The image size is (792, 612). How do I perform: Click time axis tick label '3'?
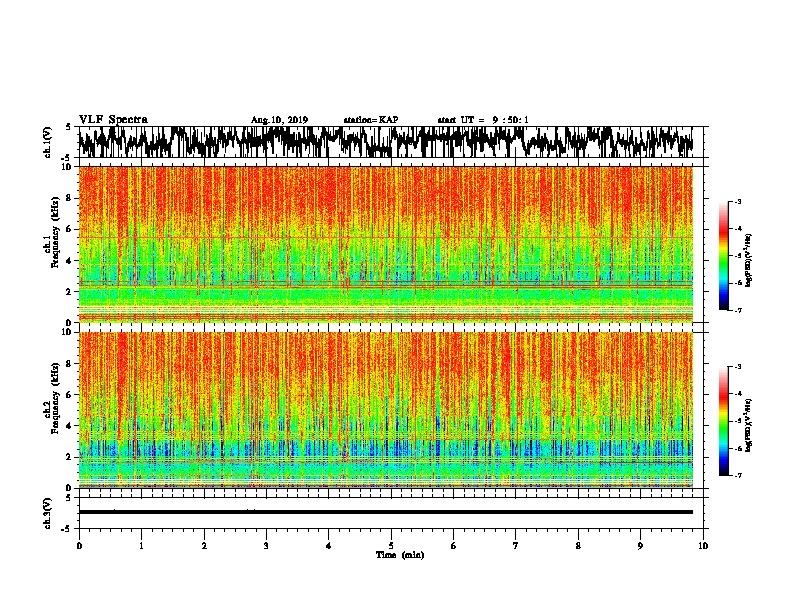click(266, 546)
